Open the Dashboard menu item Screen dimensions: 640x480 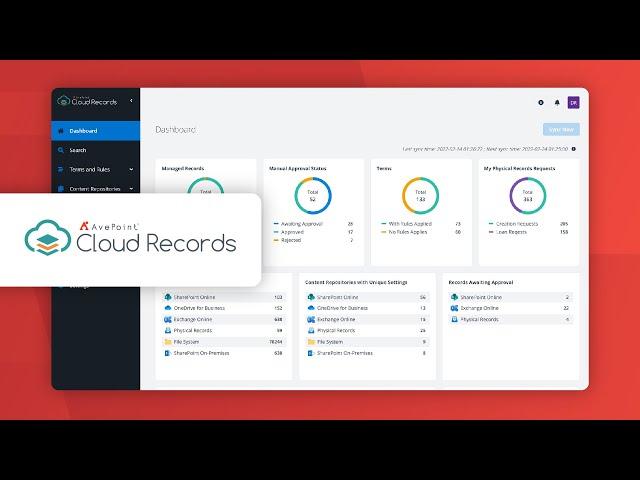point(96,131)
